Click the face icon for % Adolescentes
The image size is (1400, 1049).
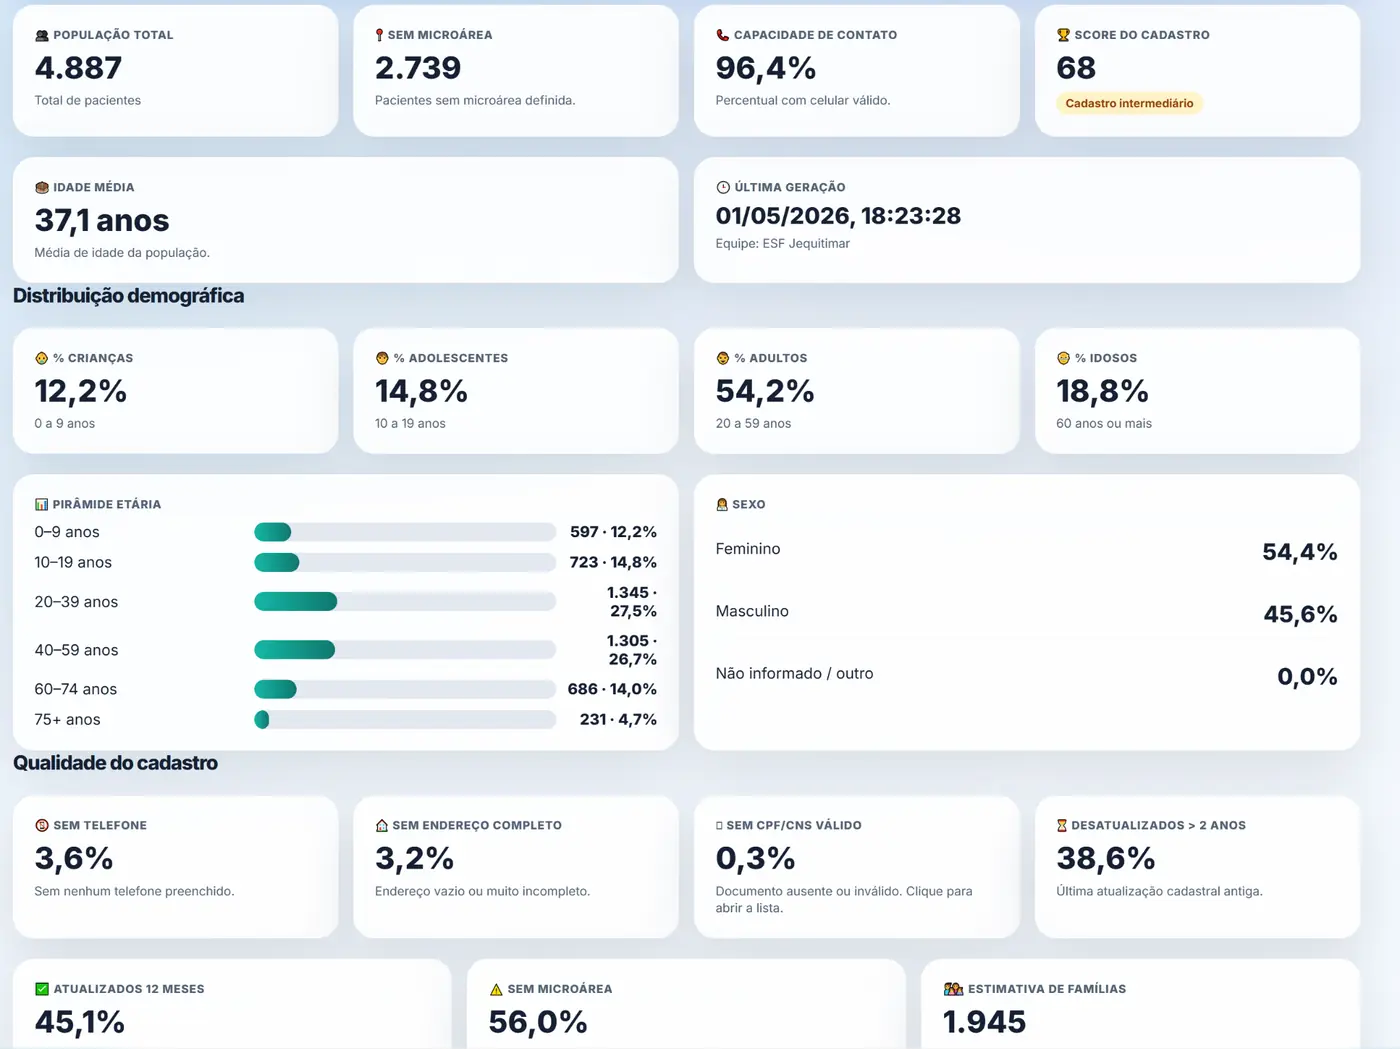click(382, 358)
